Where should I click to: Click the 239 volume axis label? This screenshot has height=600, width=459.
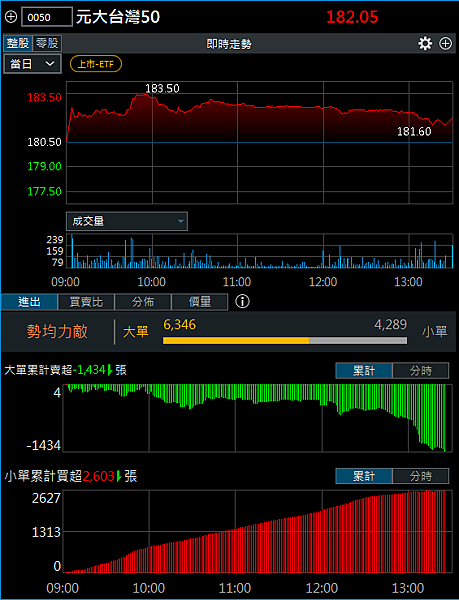click(55, 240)
